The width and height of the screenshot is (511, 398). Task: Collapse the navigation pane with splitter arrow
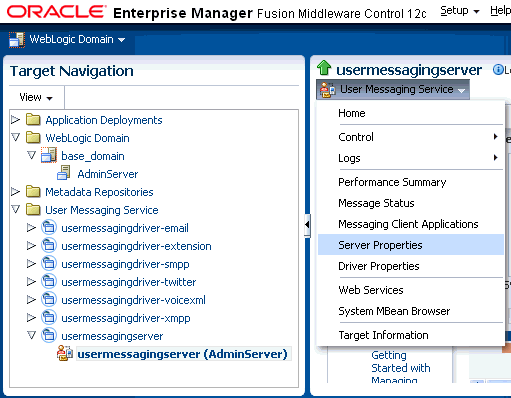pos(307,225)
